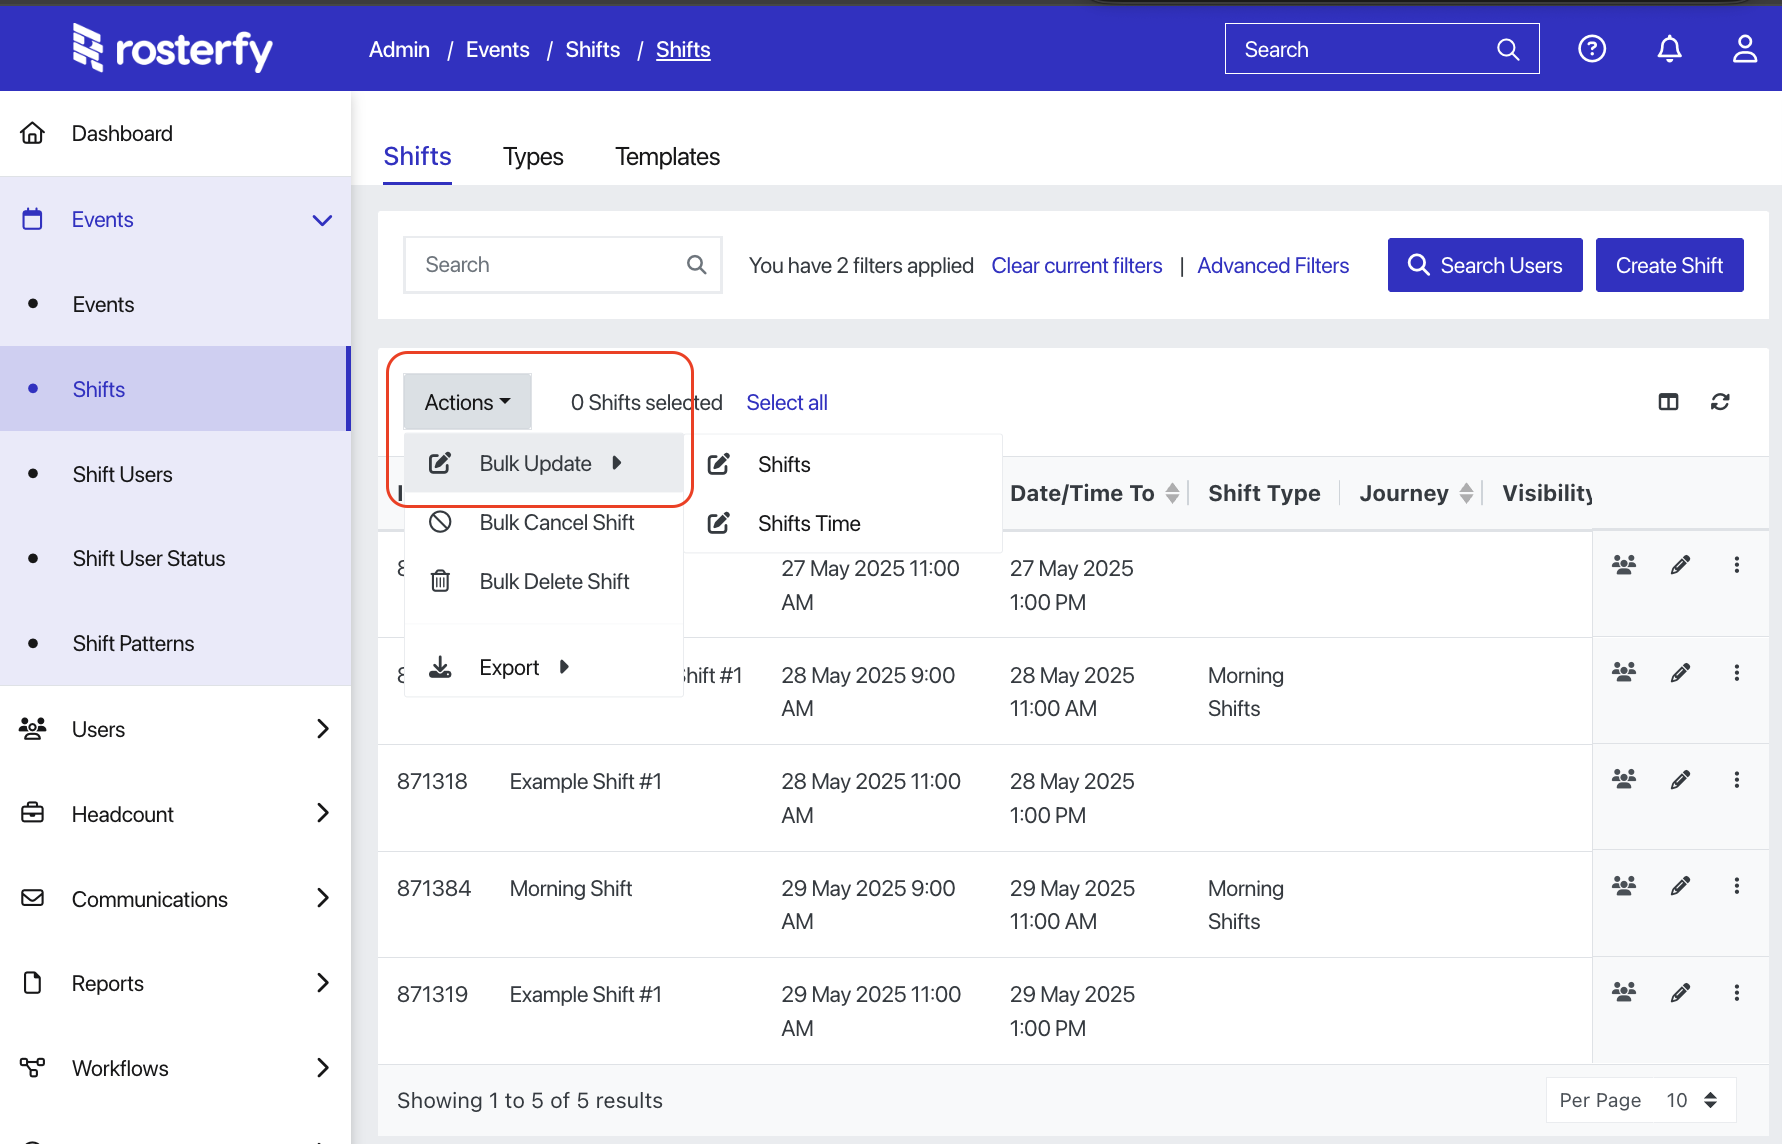The image size is (1782, 1144).
Task: Open the underlined Shifts breadcrumb
Action: (x=683, y=49)
